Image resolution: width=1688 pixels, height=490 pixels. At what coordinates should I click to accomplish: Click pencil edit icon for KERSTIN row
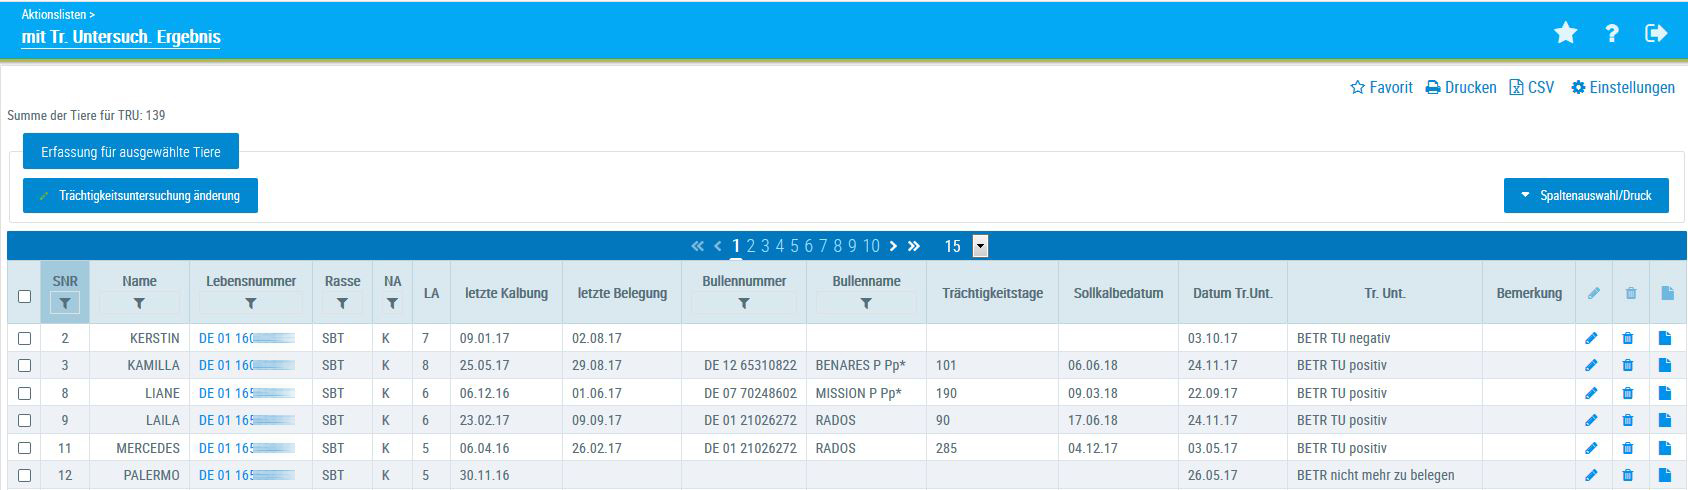point(1591,339)
